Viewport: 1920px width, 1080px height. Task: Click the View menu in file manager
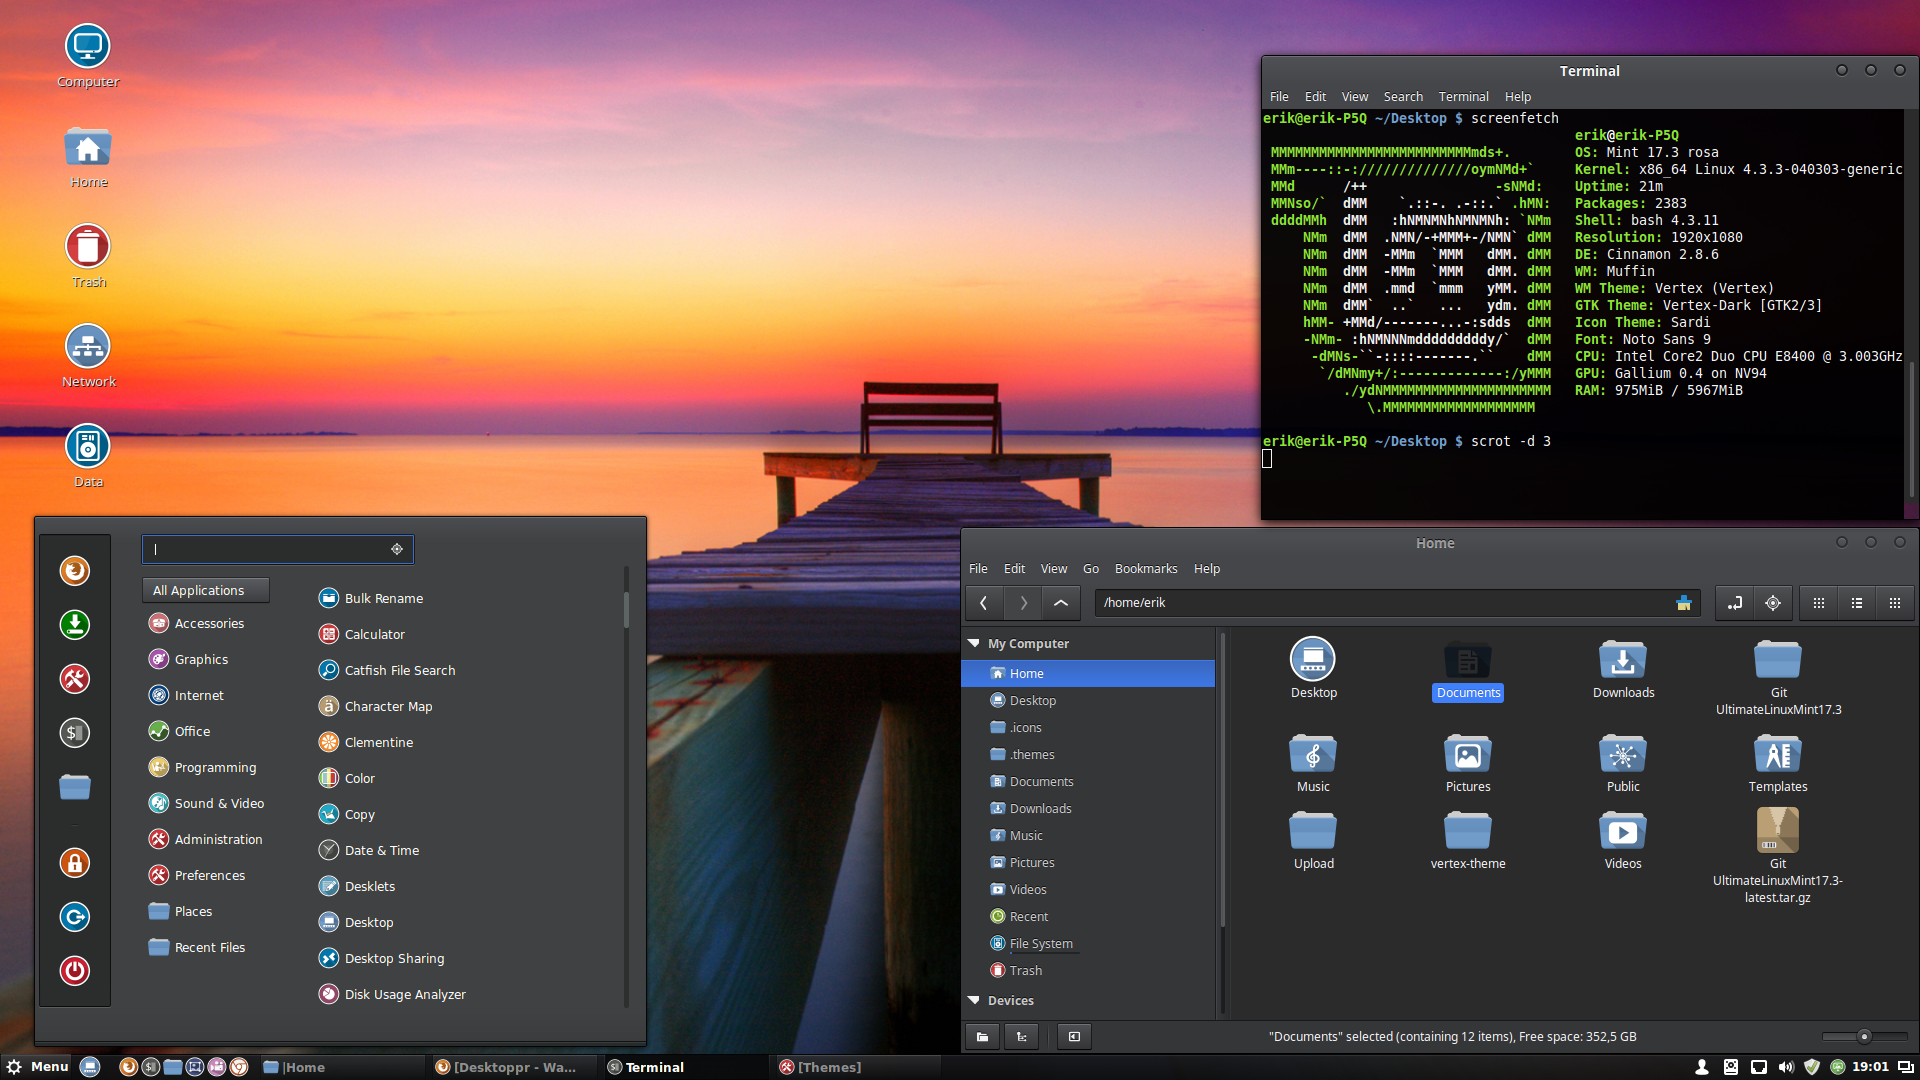(x=1052, y=567)
